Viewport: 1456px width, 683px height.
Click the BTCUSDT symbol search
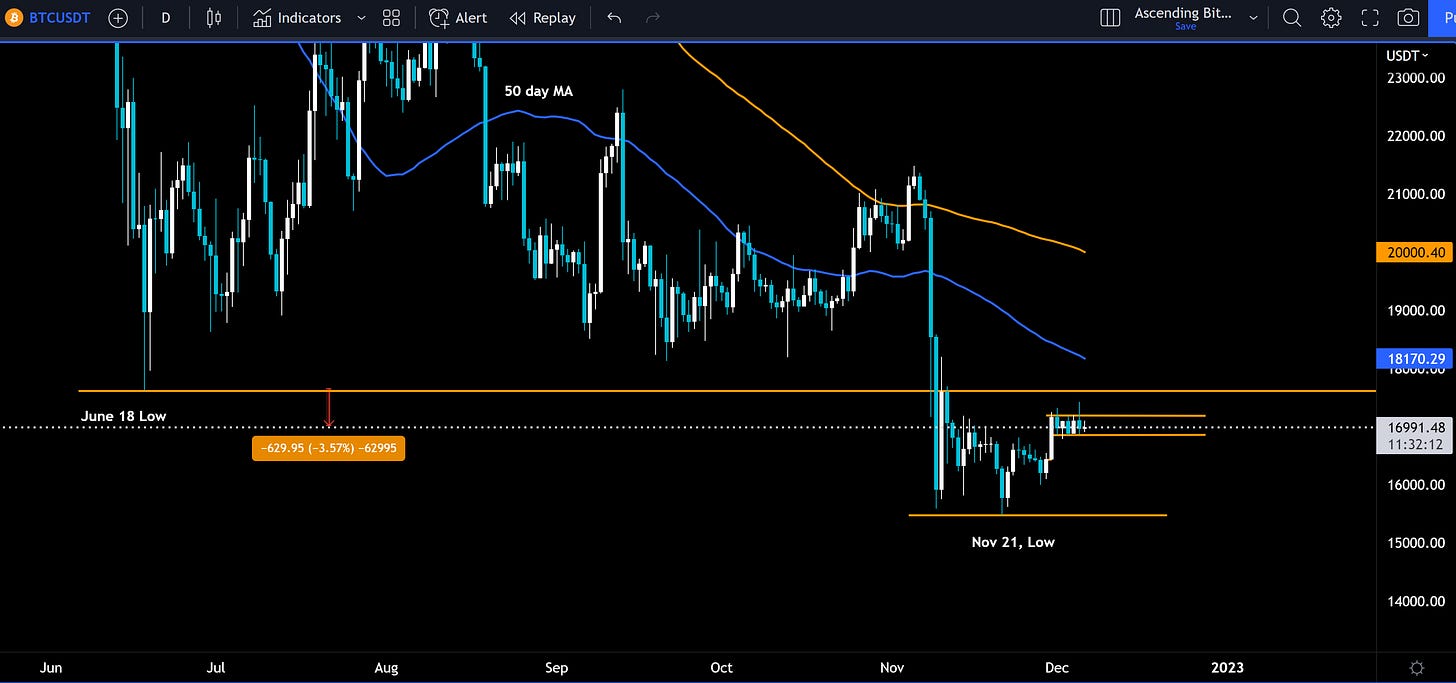(x=49, y=18)
